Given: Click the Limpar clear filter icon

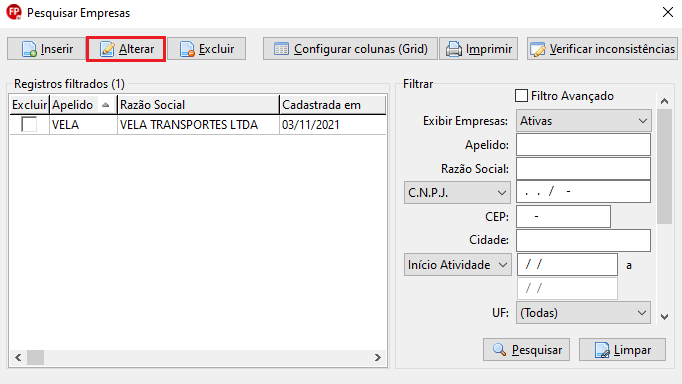Looking at the screenshot, I should [x=602, y=350].
